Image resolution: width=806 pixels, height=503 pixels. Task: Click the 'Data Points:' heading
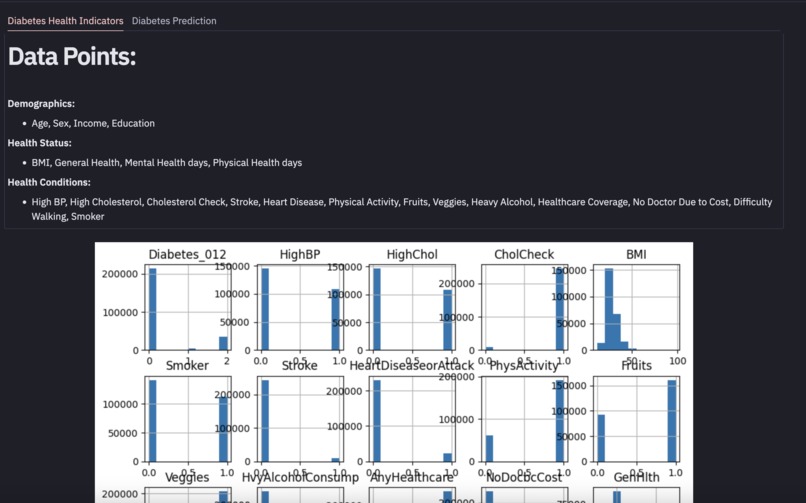pyautogui.click(x=72, y=57)
